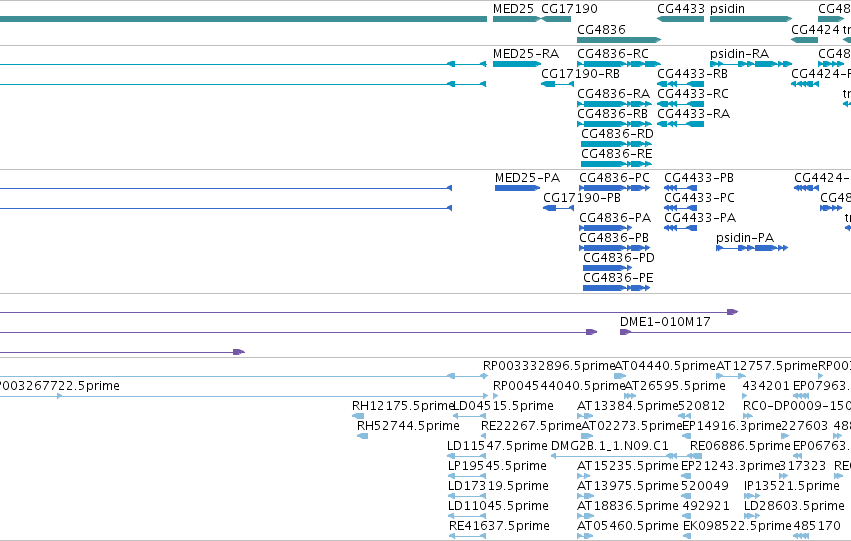Select transcript CG4836-RD

point(617,144)
